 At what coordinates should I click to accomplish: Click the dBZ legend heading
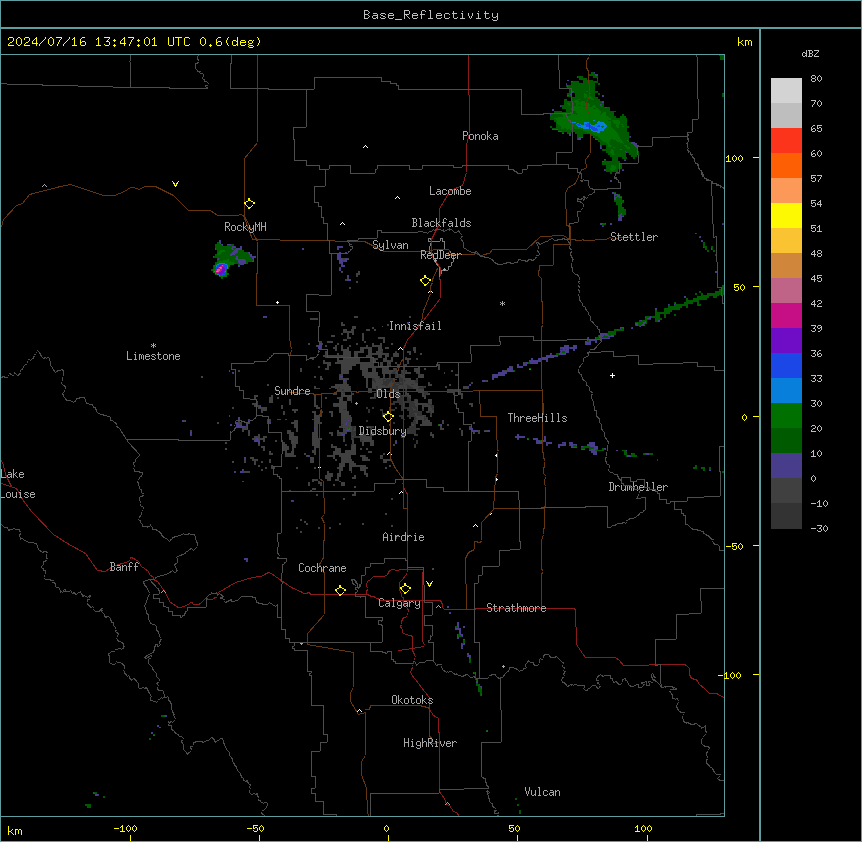coord(810,53)
